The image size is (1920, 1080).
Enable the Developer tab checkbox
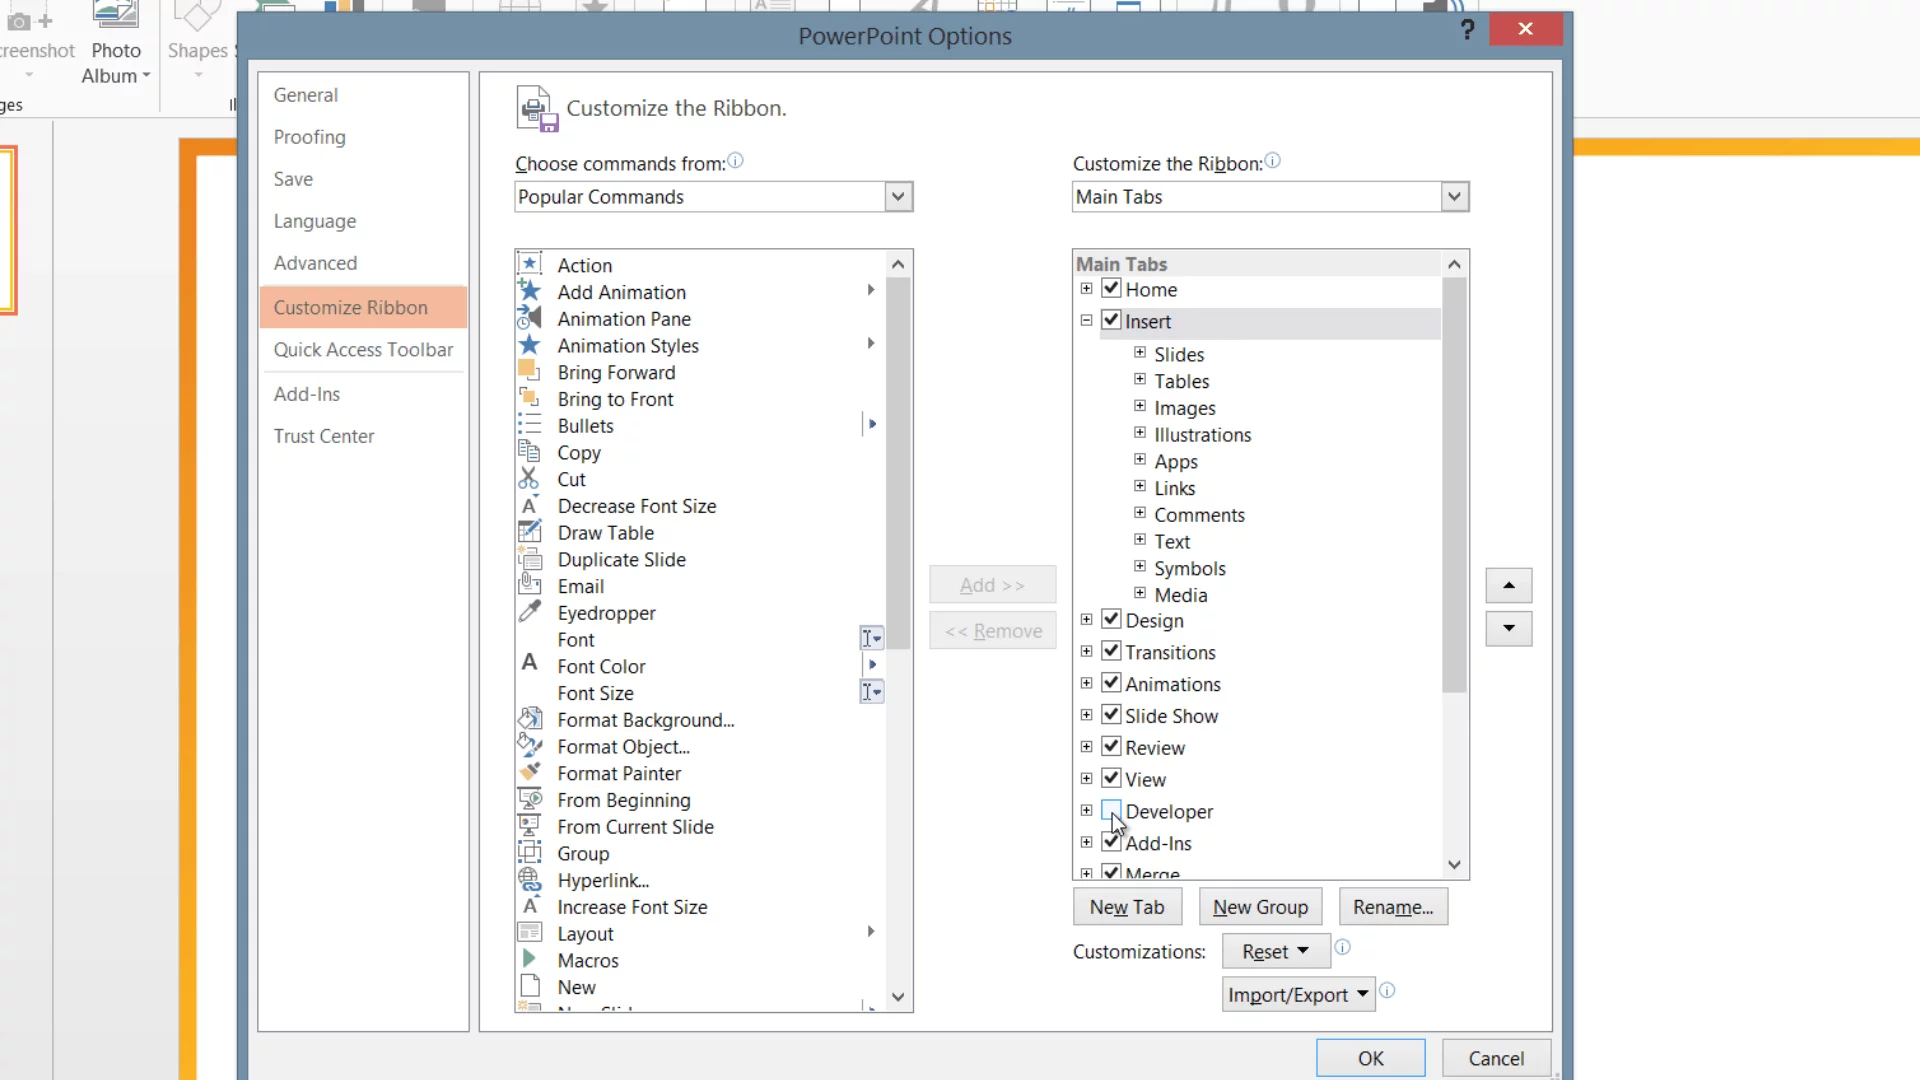[1111, 810]
